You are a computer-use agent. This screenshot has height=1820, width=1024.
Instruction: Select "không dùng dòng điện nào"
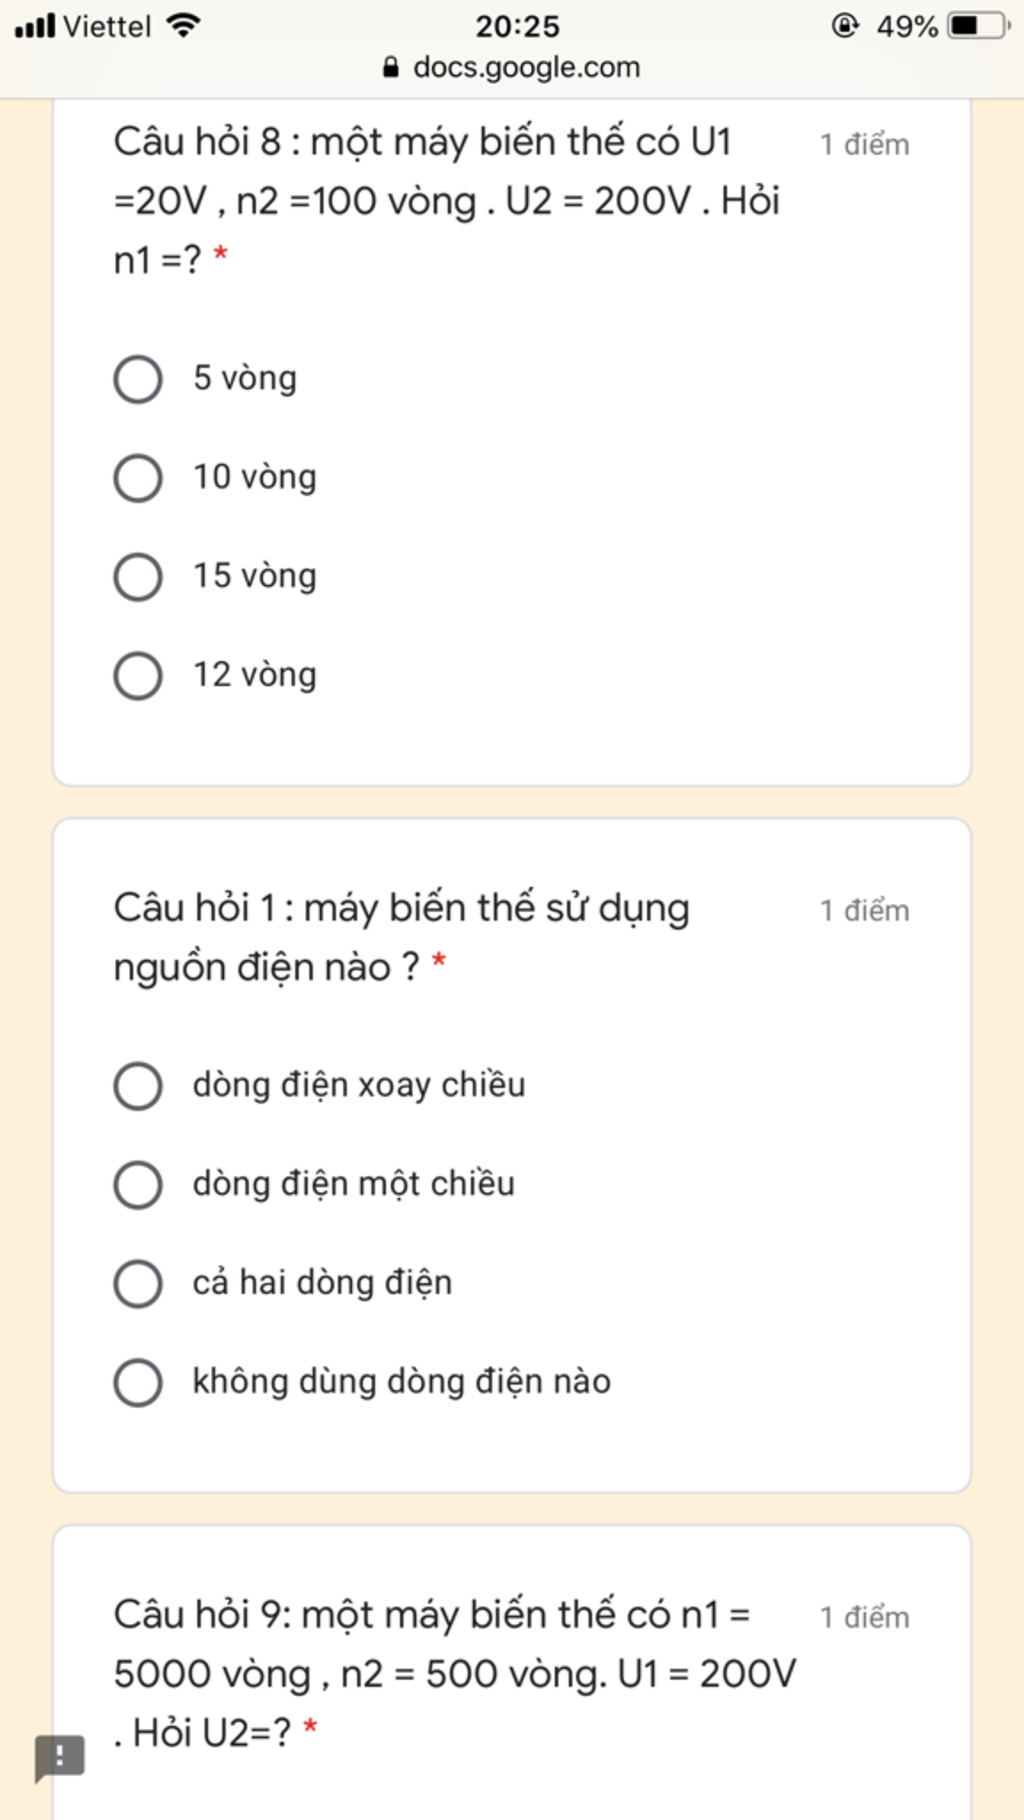[x=138, y=1383]
